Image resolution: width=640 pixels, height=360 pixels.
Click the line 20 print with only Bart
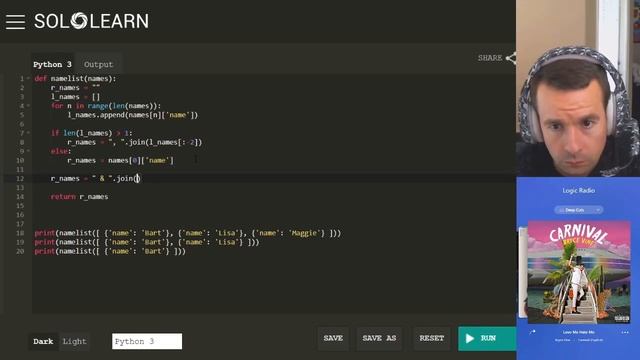[x=110, y=251]
